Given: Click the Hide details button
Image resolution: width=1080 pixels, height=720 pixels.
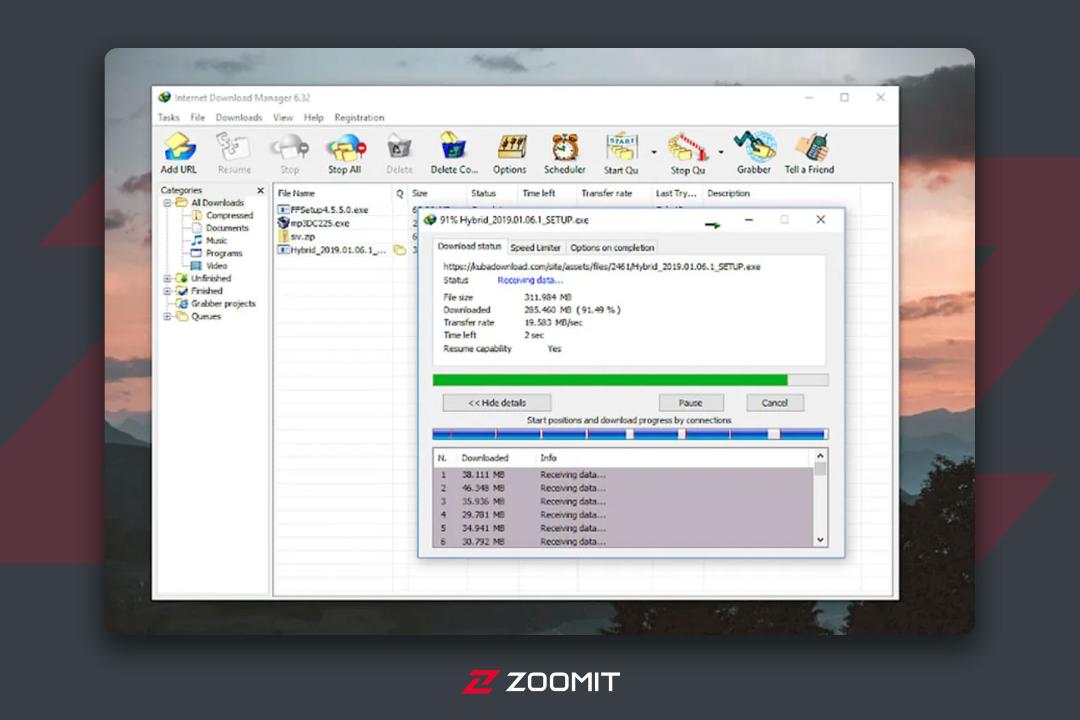Looking at the screenshot, I should (497, 403).
